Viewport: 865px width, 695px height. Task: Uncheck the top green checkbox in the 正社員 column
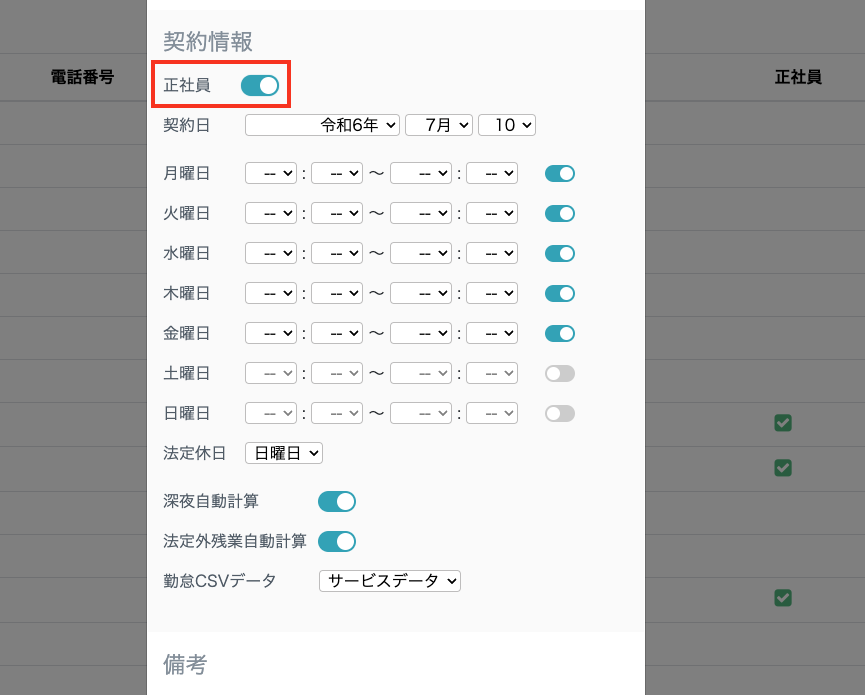[x=783, y=423]
